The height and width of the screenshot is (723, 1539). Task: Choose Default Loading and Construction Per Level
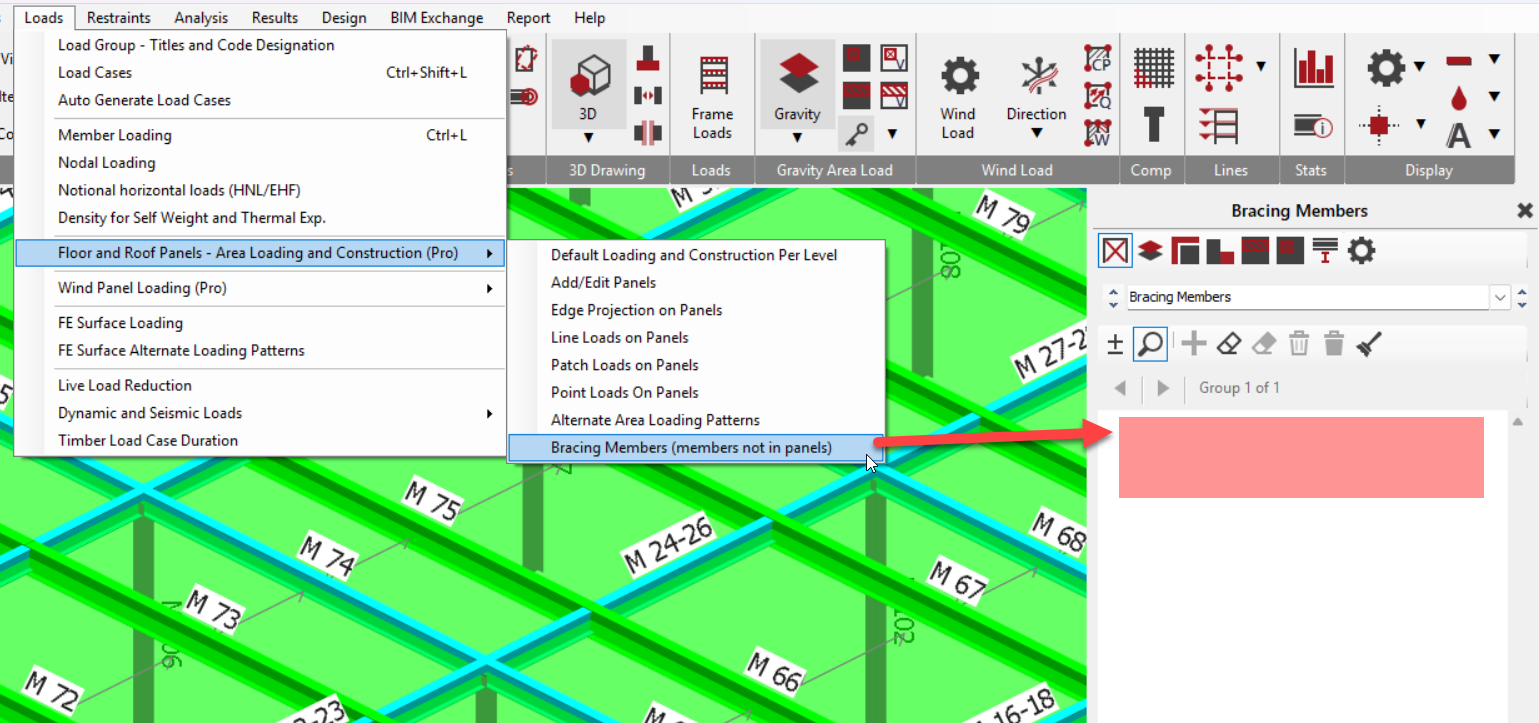tap(695, 255)
